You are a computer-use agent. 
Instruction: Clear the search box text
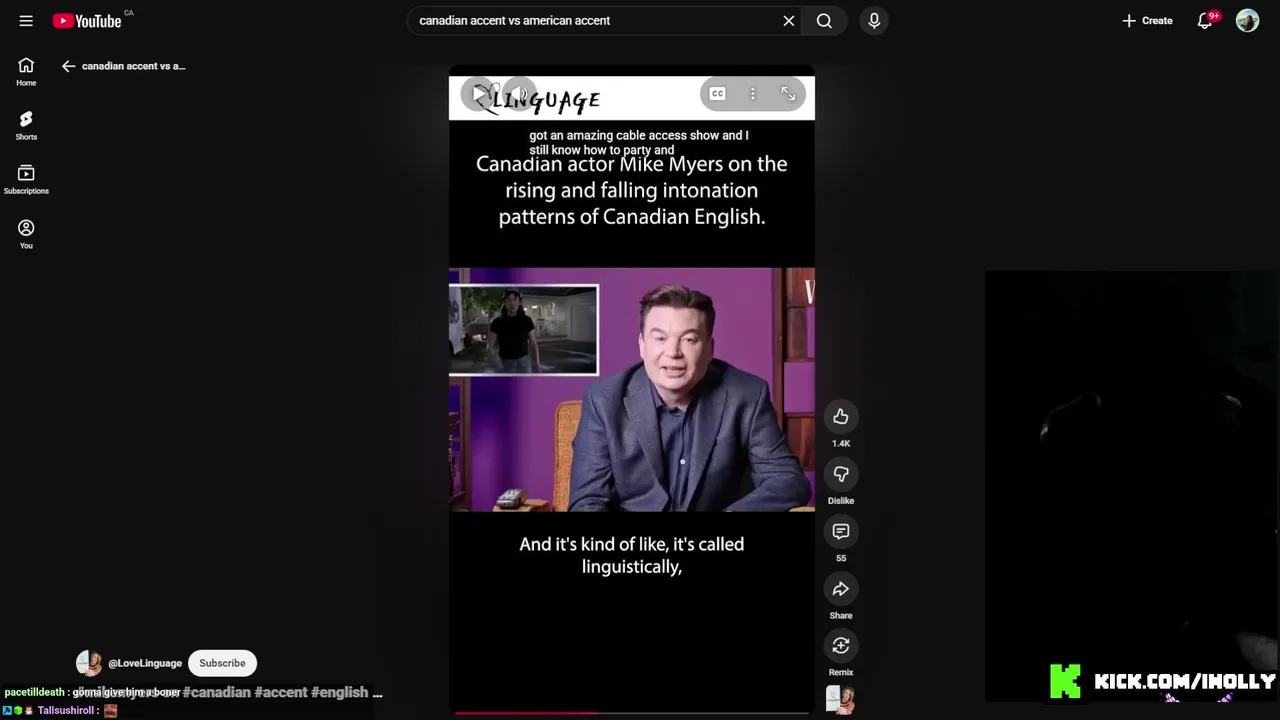pos(789,21)
